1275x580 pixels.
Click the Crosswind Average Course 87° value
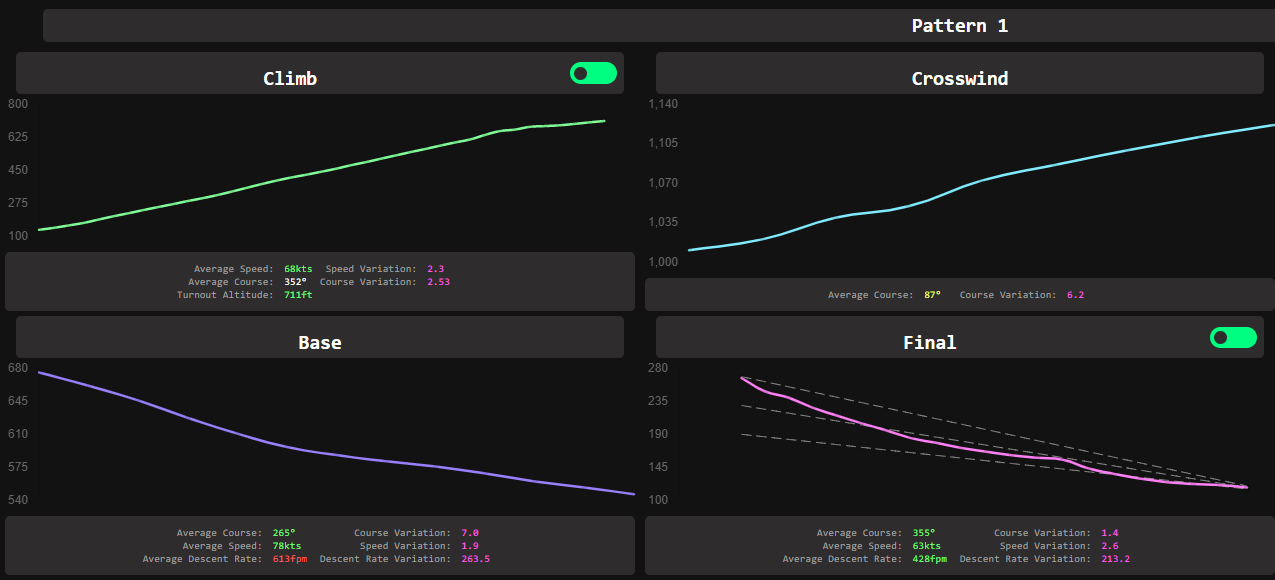click(x=930, y=295)
